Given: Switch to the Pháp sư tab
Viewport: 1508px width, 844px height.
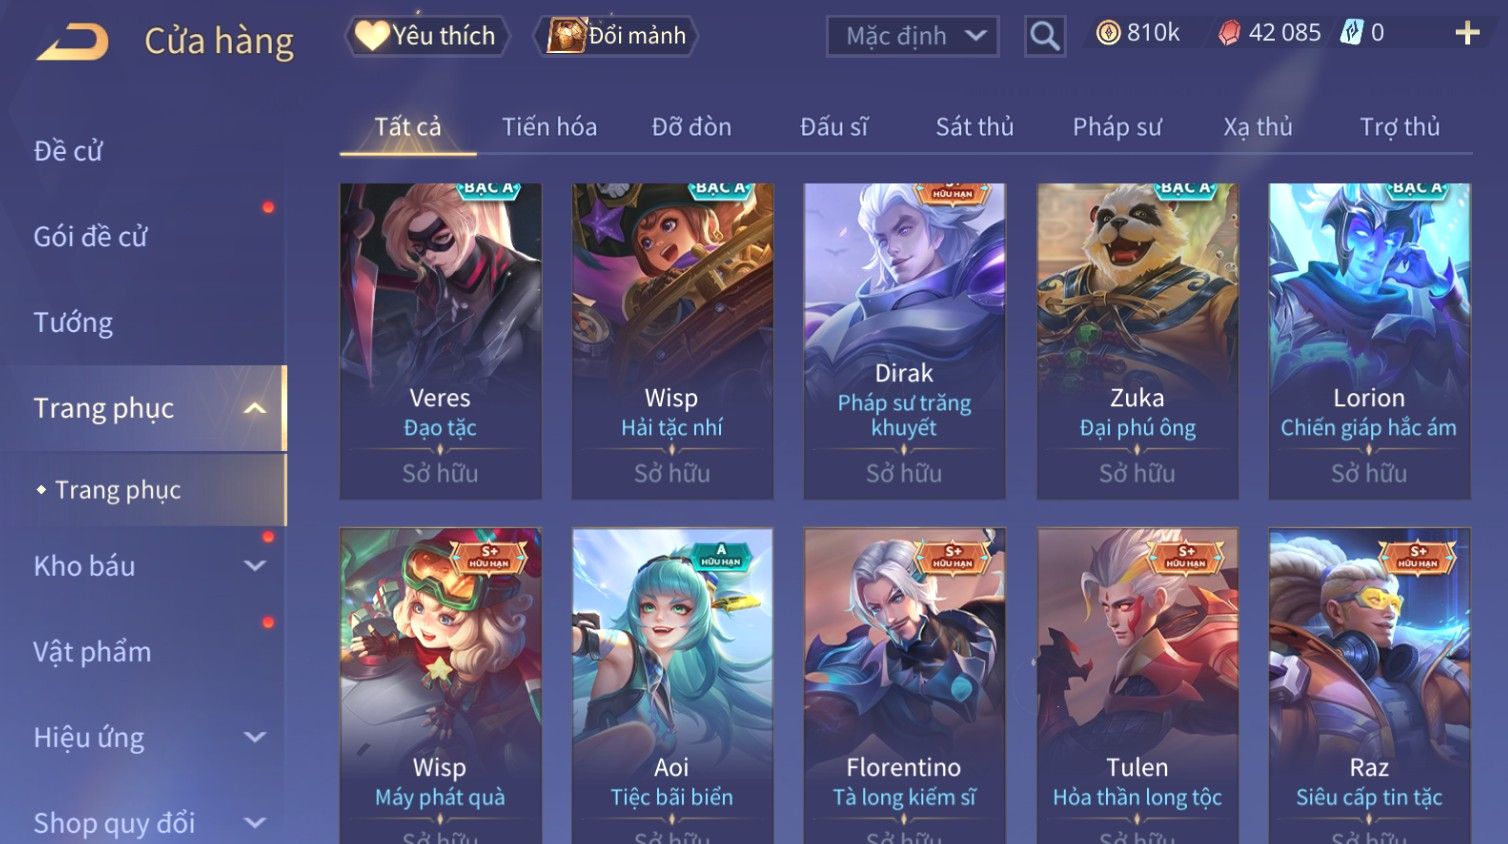Looking at the screenshot, I should coord(1117,127).
